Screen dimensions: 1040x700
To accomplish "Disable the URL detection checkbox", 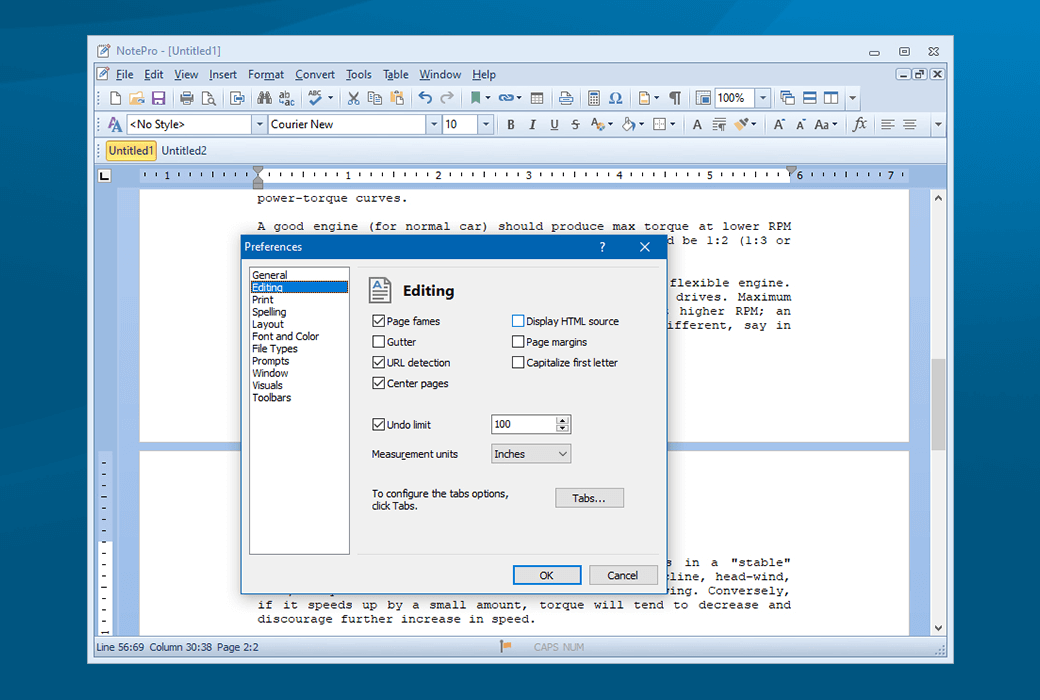I will click(x=379, y=362).
